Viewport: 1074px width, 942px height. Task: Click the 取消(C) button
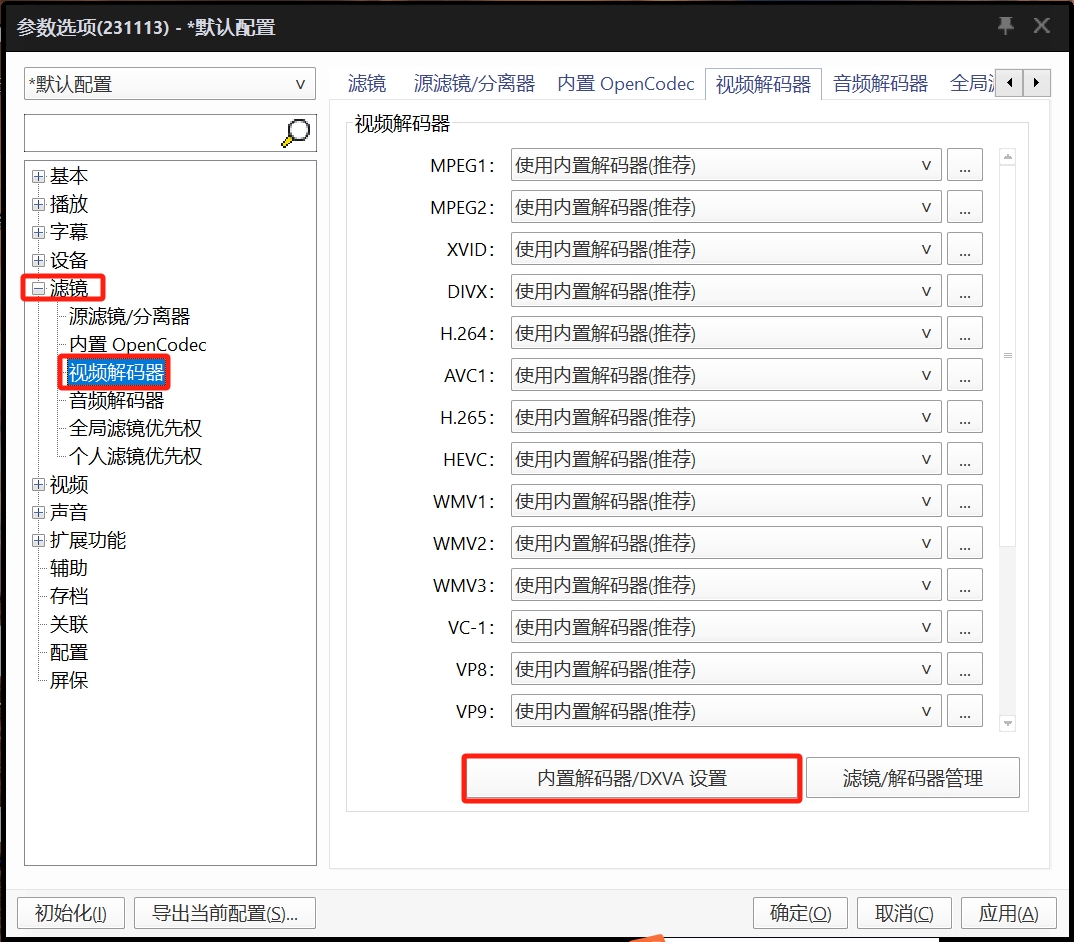[904, 913]
